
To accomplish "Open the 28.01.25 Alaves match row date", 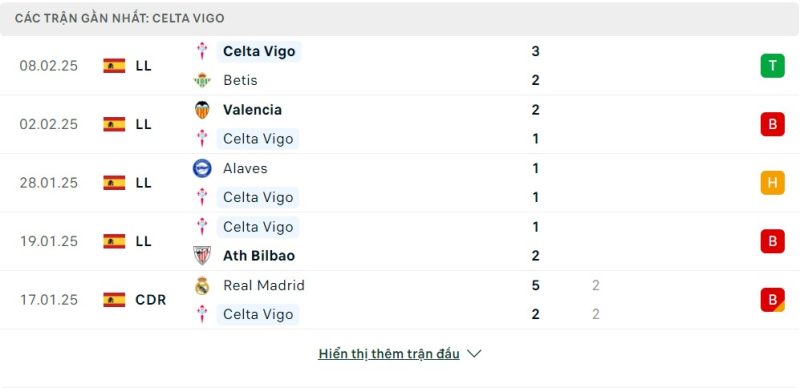I will pyautogui.click(x=49, y=183).
